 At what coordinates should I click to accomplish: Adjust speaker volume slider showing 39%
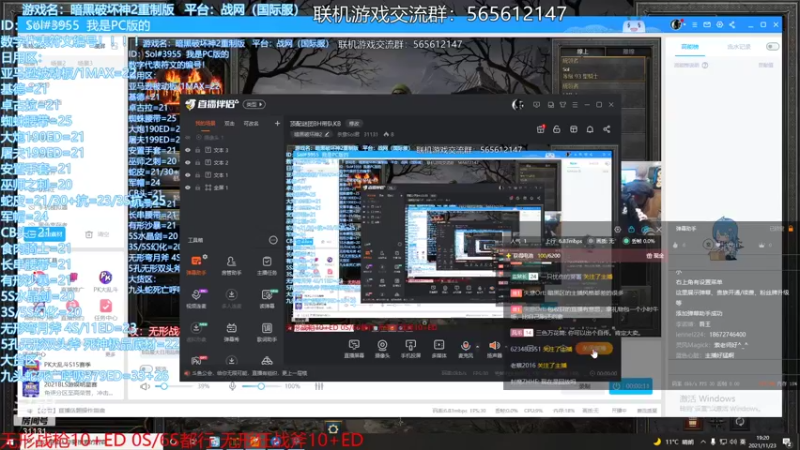(175, 386)
